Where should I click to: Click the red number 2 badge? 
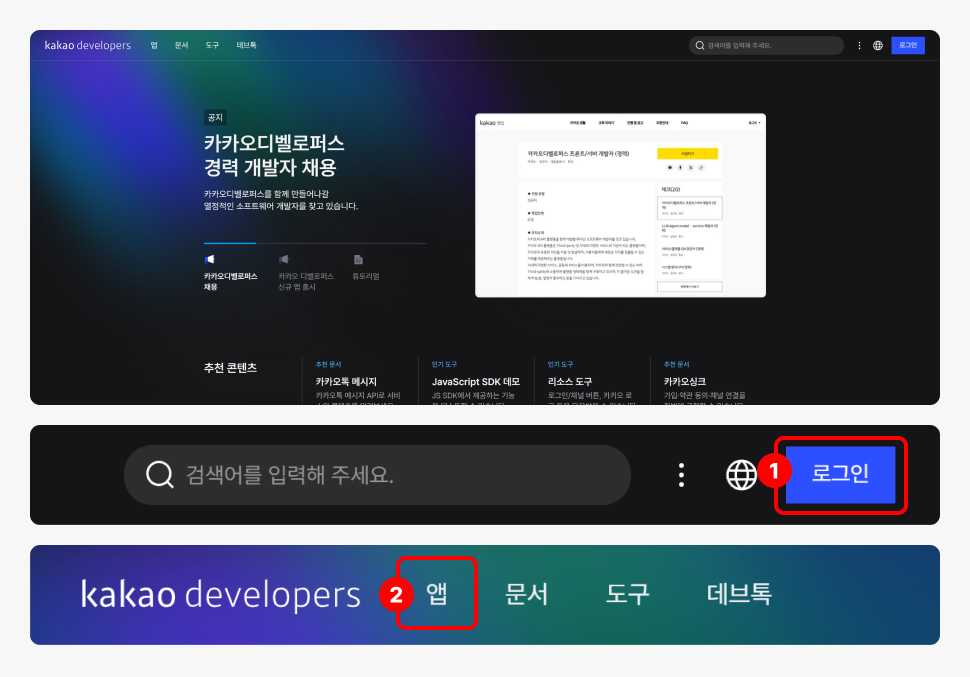point(396,595)
